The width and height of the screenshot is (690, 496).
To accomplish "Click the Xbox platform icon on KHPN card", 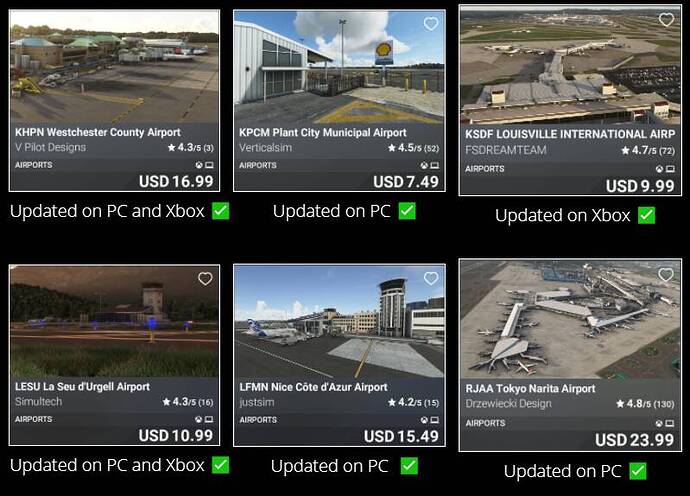I will click(199, 165).
